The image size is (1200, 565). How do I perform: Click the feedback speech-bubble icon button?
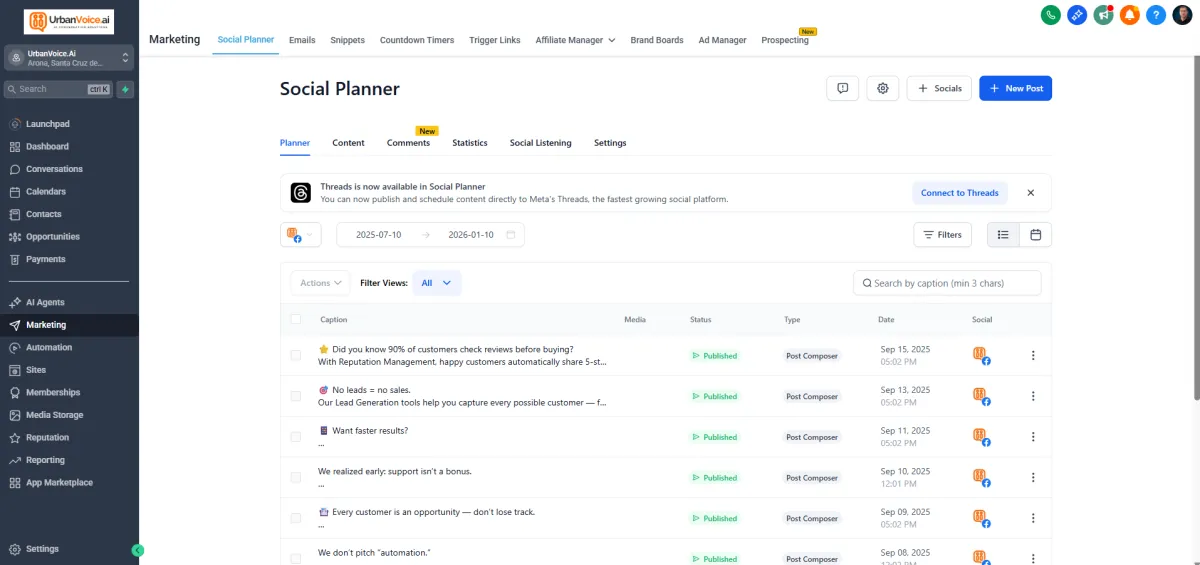(x=843, y=88)
